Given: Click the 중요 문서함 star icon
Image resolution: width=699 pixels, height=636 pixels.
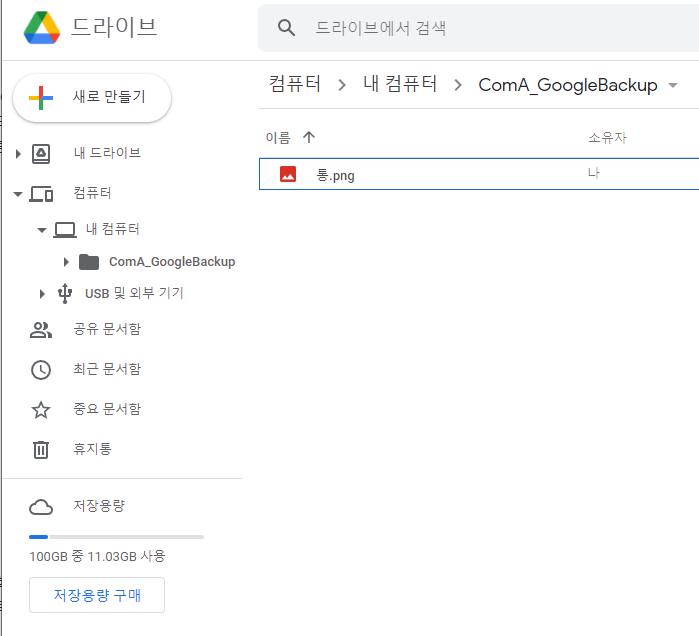Looking at the screenshot, I should coord(41,409).
